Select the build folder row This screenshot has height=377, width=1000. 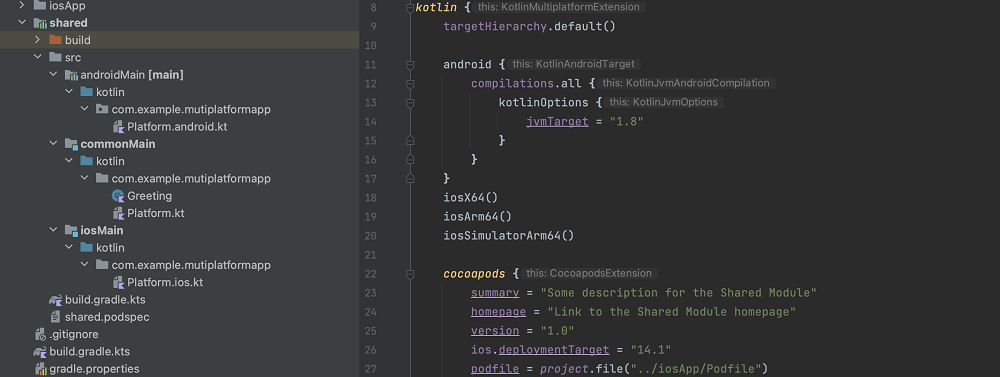click(x=179, y=40)
